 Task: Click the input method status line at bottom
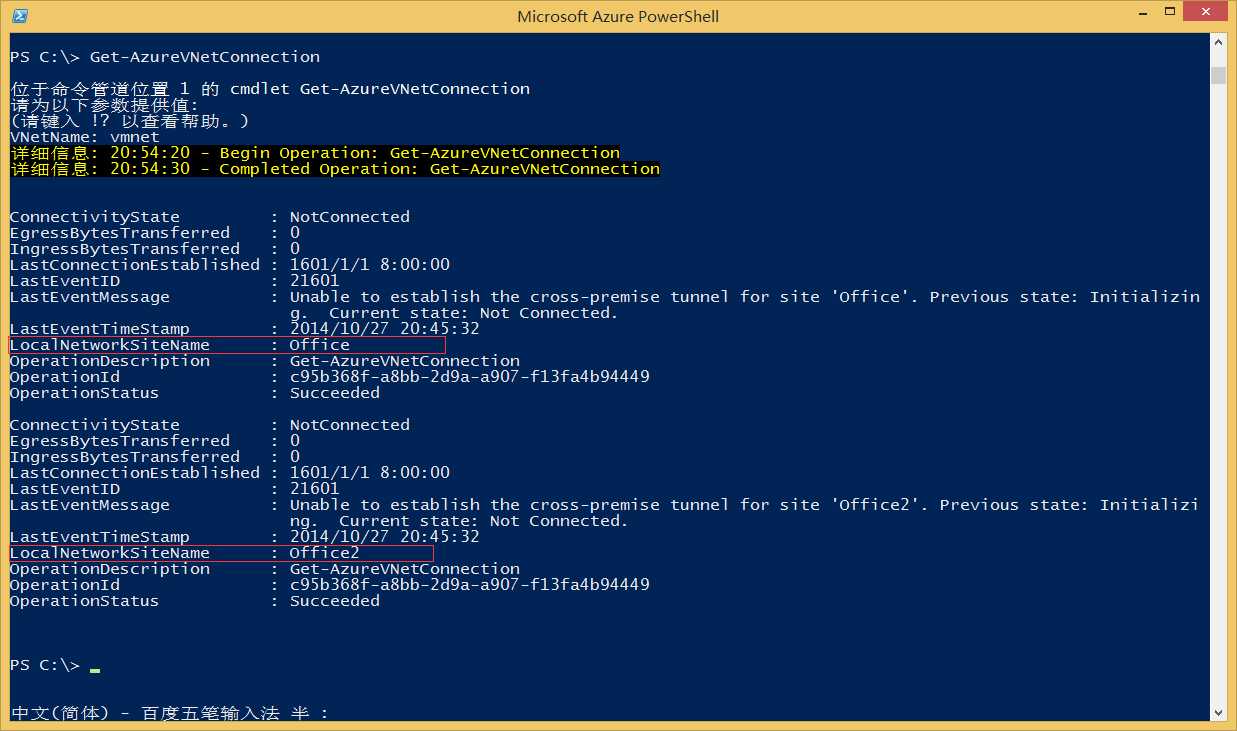pyautogui.click(x=170, y=713)
